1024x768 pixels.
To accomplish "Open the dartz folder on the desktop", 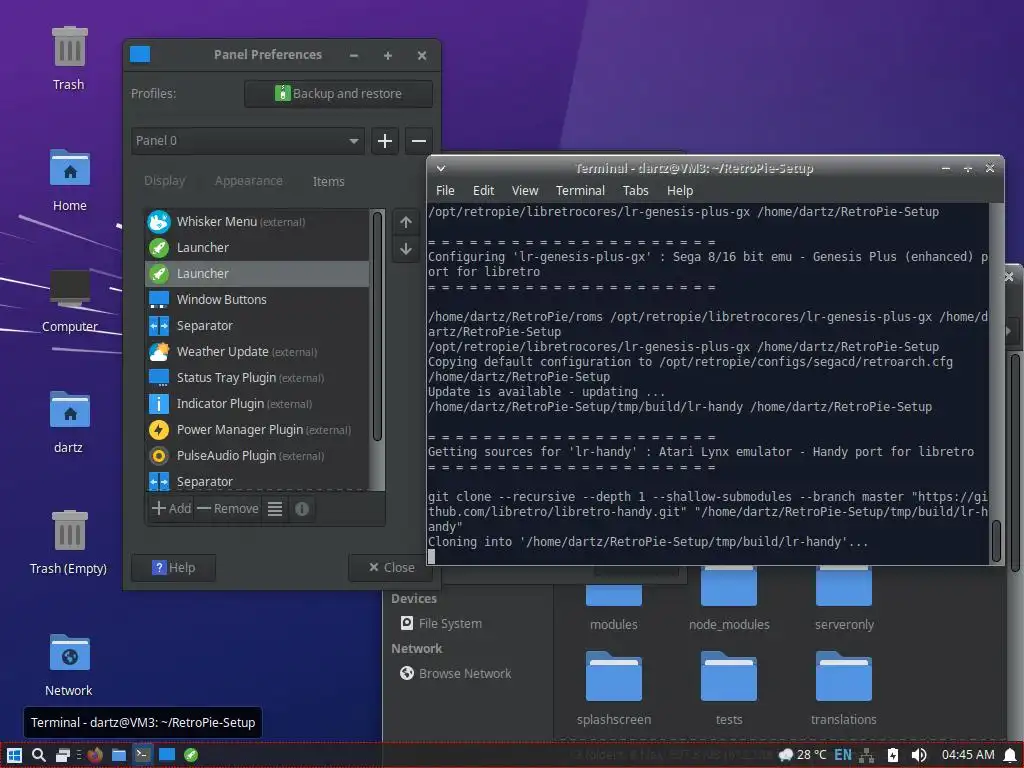I will [x=69, y=422].
